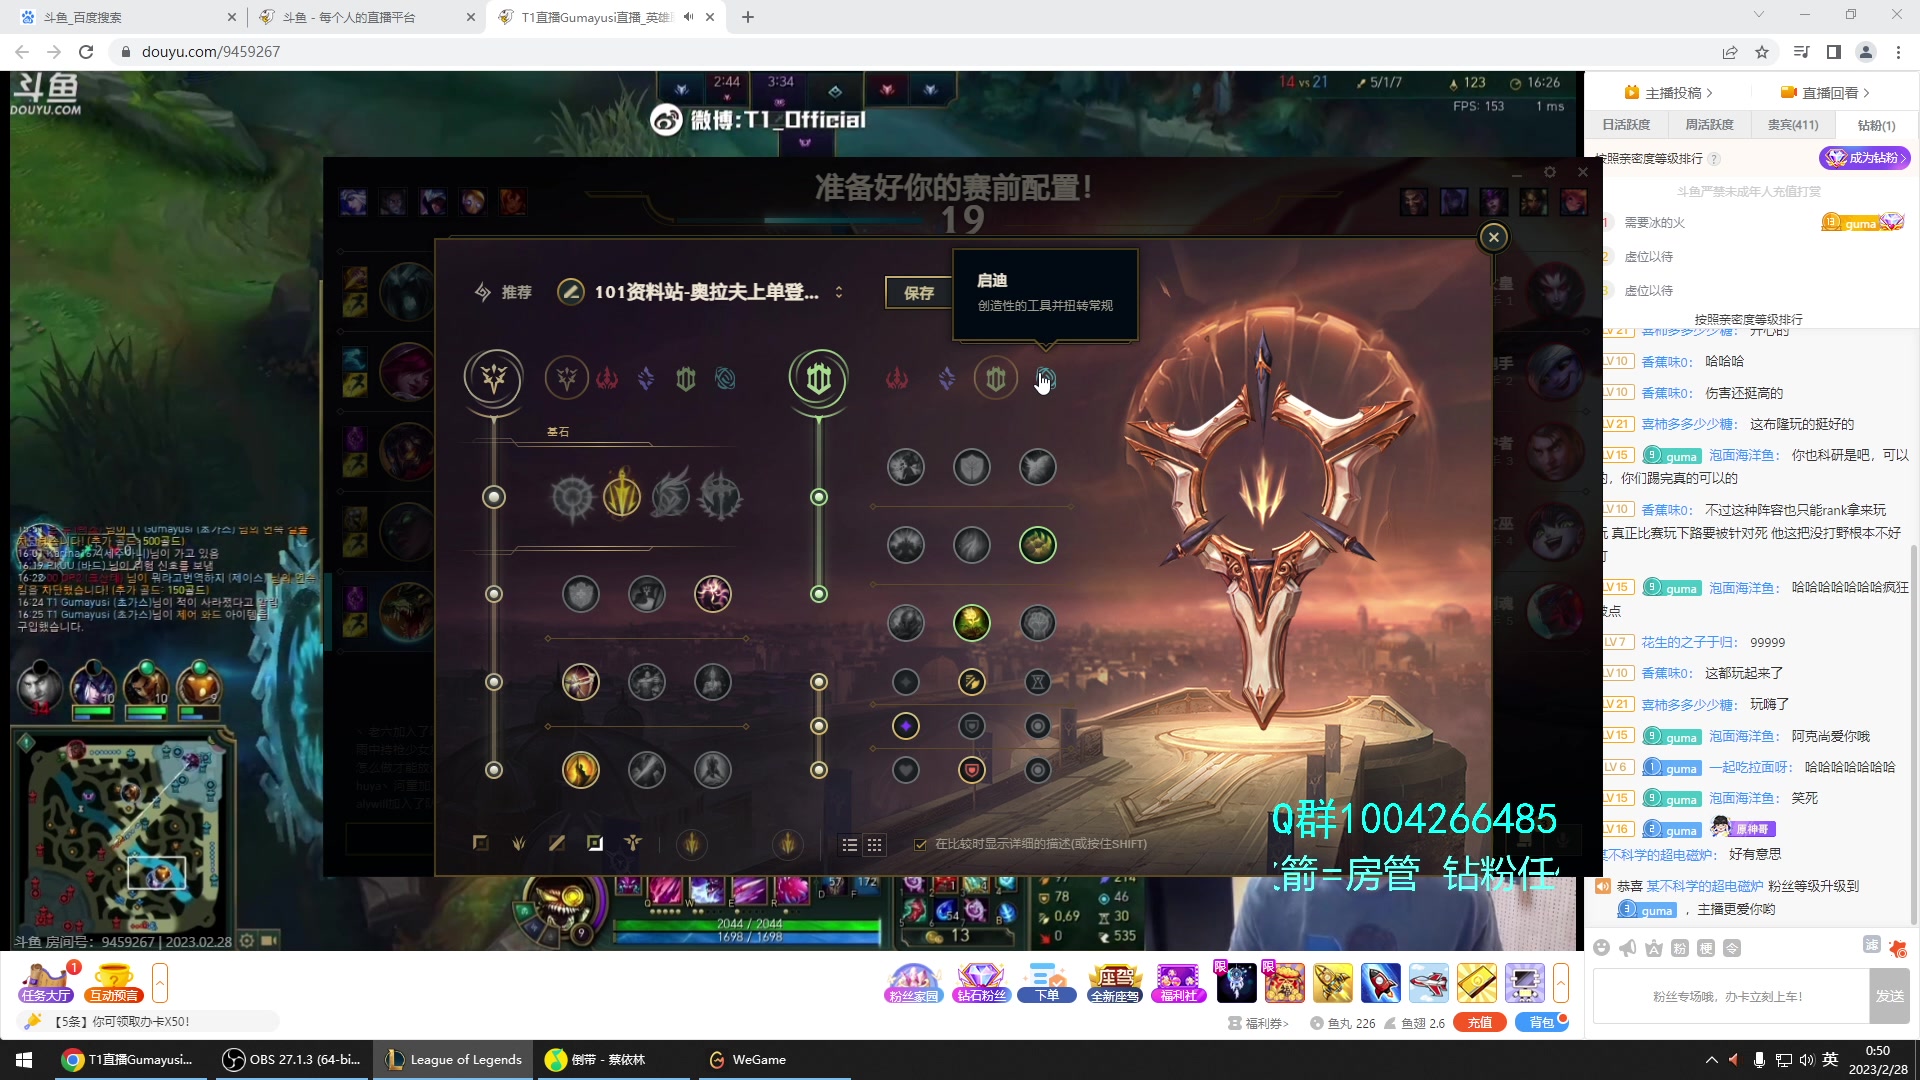1920x1080 pixels.
Task: Bookmark this page with the star icon
Action: 1762,52
